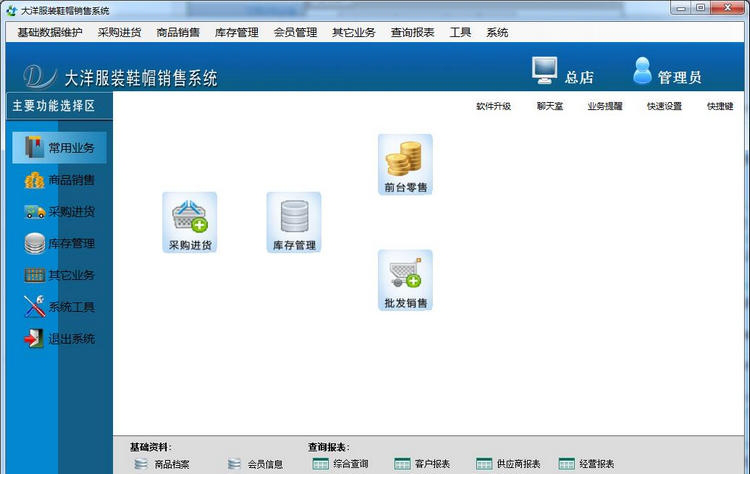
Task: Click 退出系统 exit item in sidebar
Action: pyautogui.click(x=59, y=339)
